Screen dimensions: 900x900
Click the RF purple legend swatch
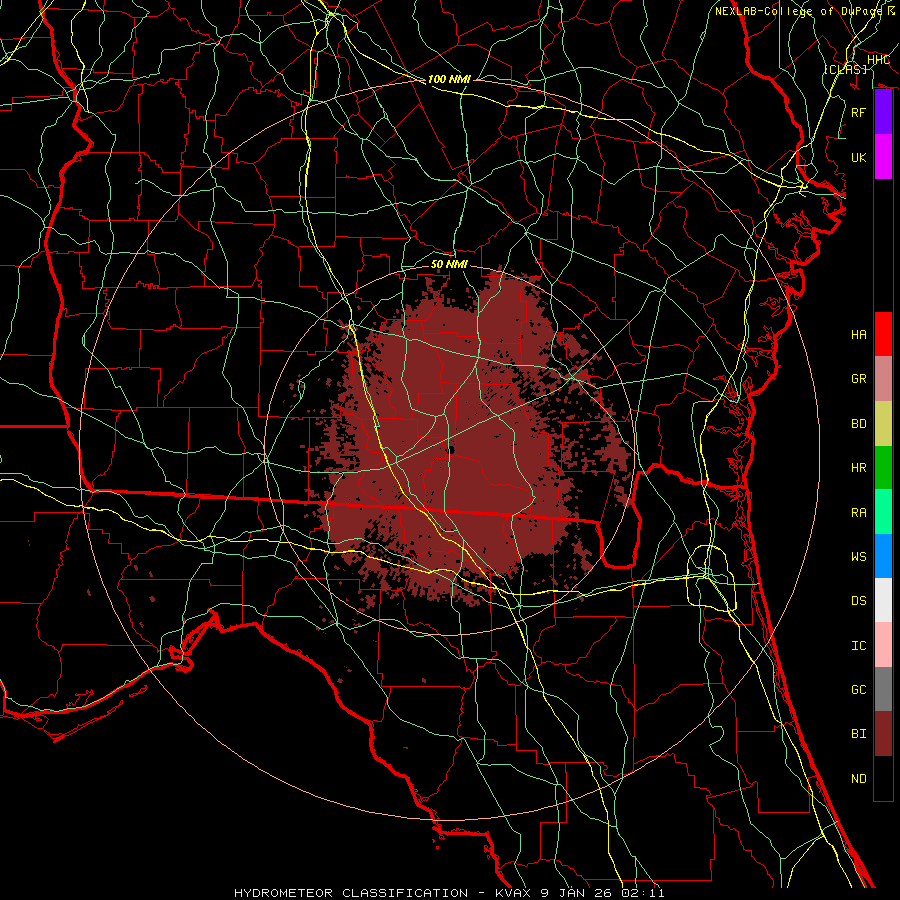(883, 112)
